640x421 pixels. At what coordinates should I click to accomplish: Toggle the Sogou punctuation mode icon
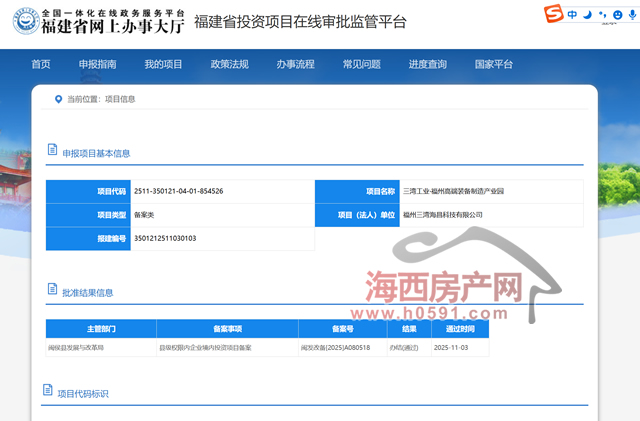coord(600,16)
